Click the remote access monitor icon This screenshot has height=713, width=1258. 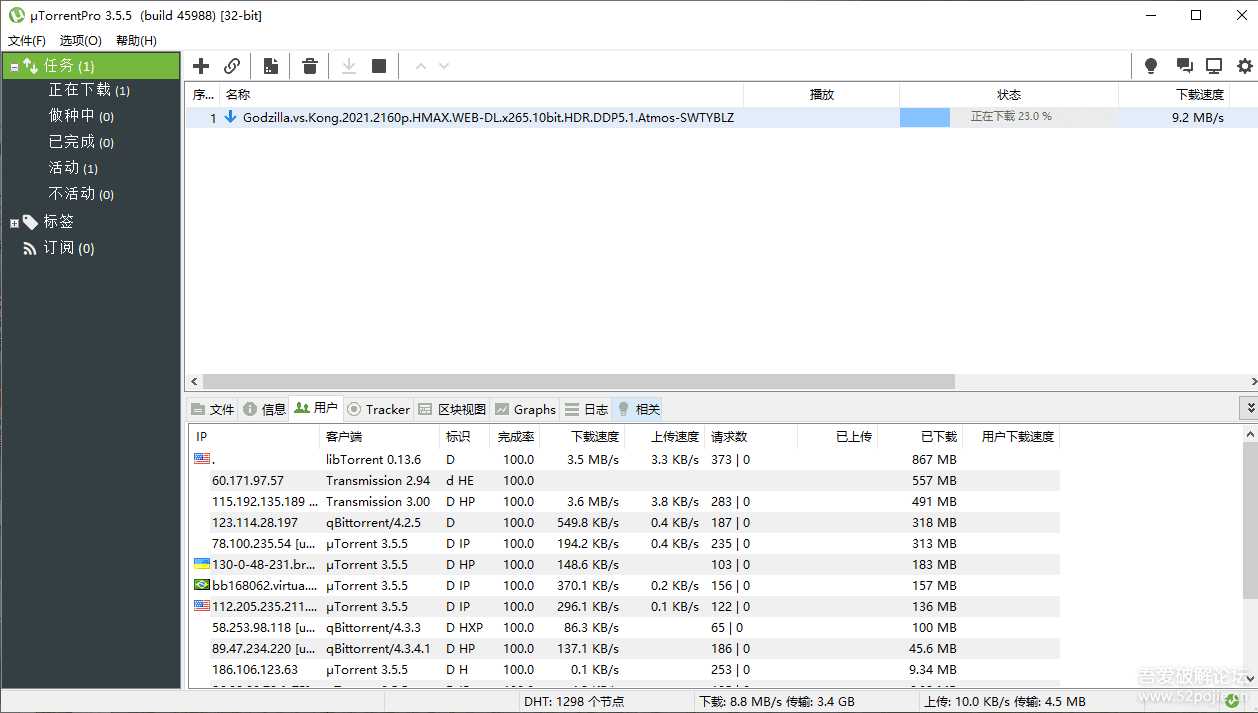(x=1213, y=65)
